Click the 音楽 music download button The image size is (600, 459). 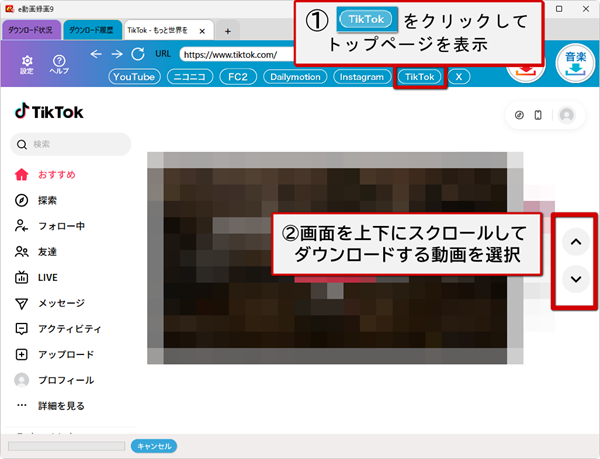coord(574,62)
